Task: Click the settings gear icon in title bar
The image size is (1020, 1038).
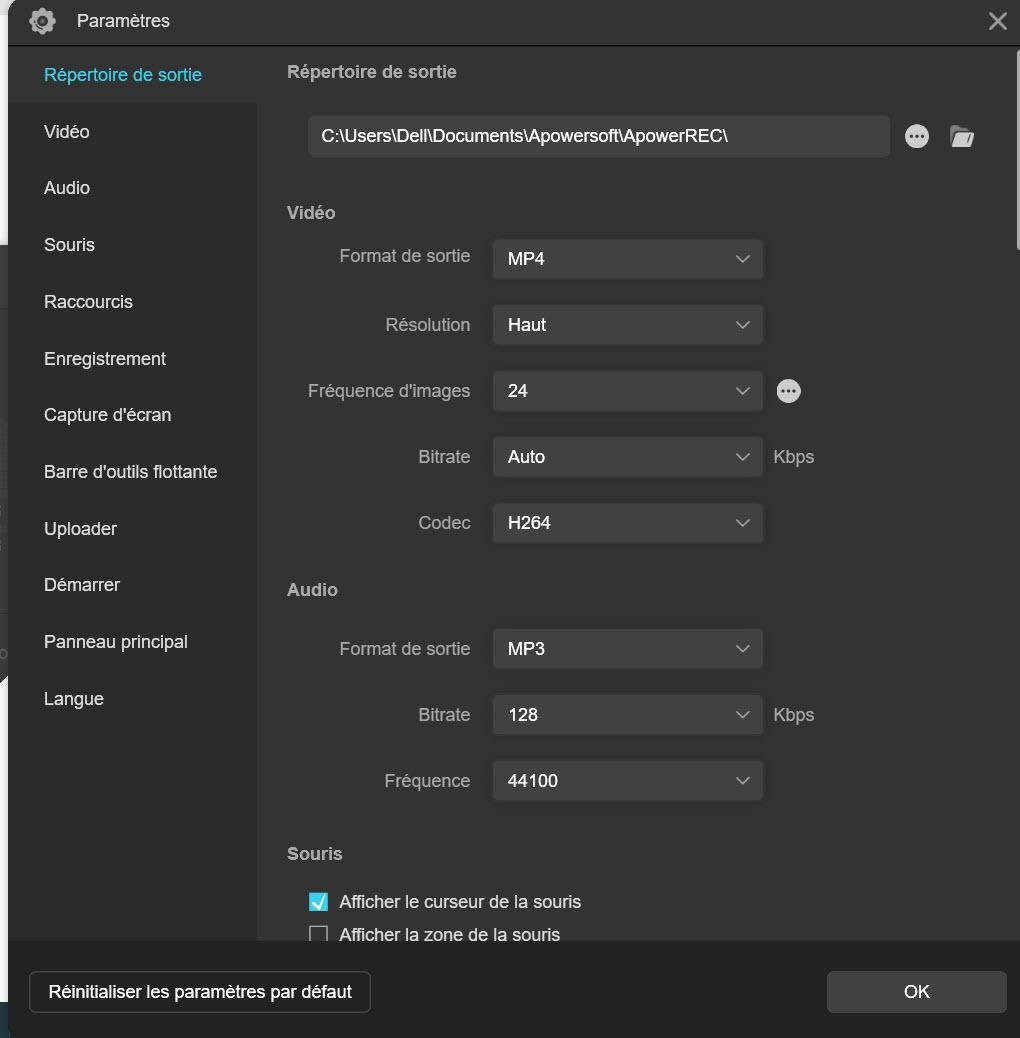Action: tap(42, 21)
